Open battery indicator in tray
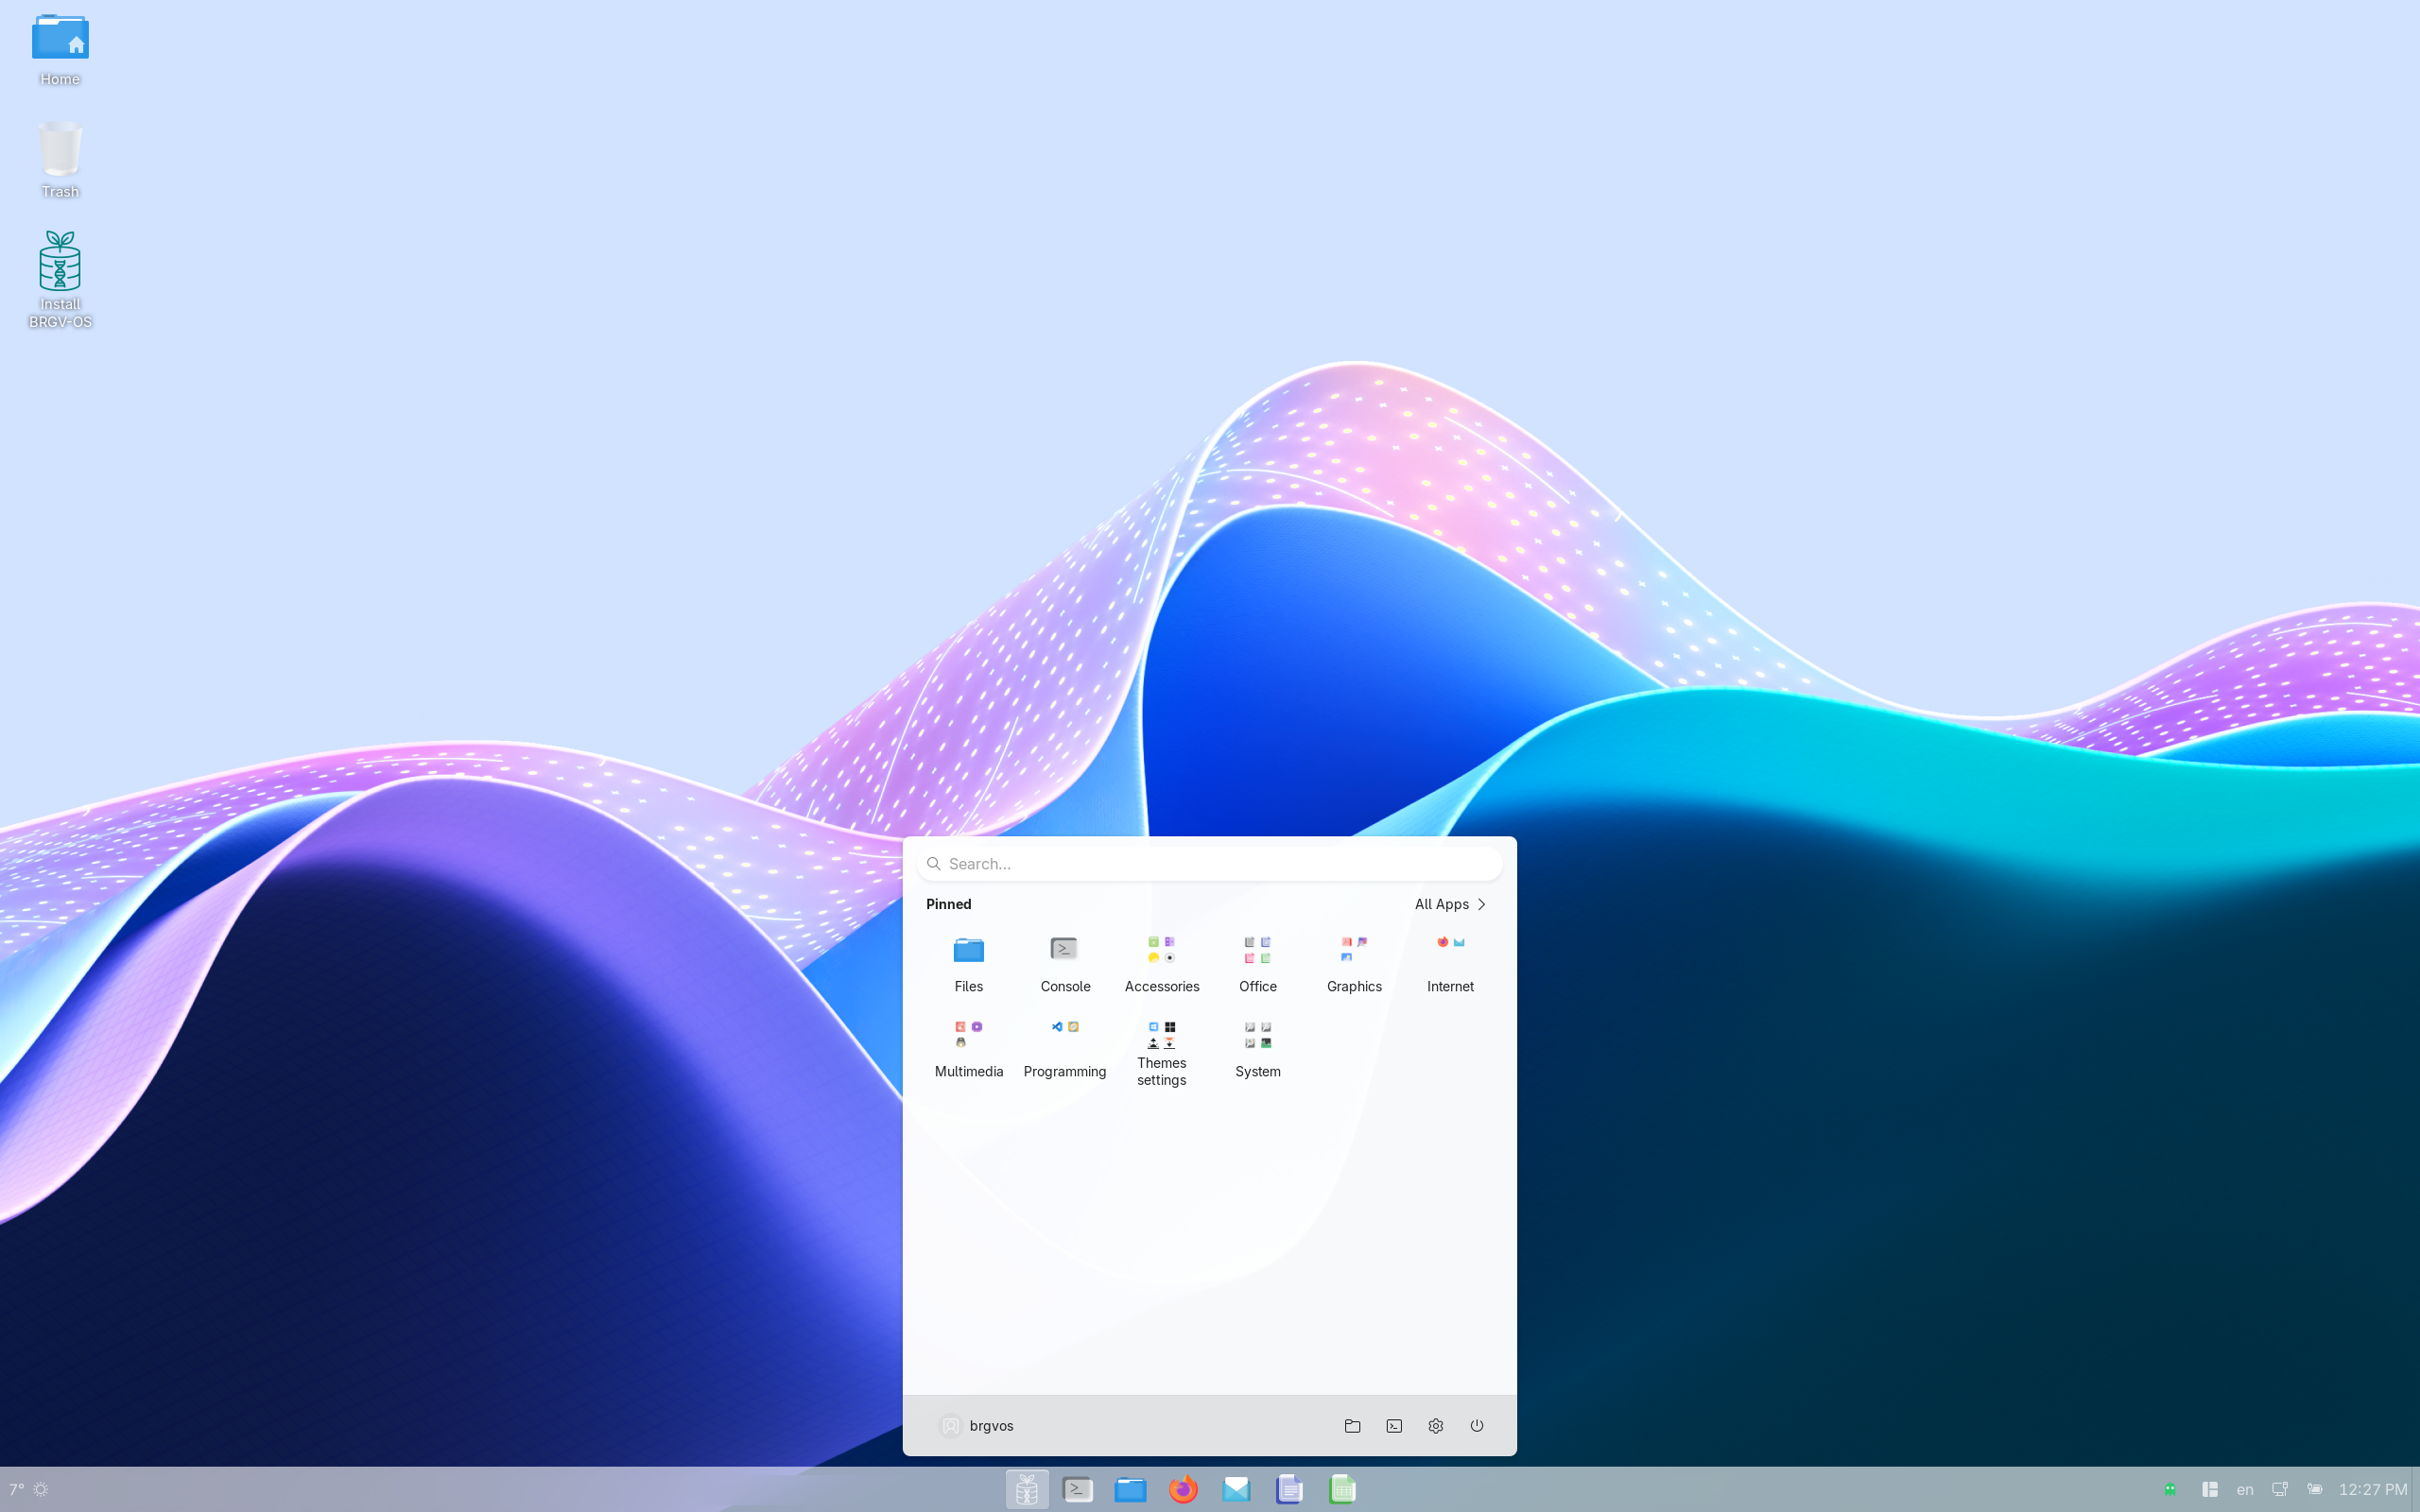This screenshot has height=1512, width=2420. [x=2315, y=1489]
